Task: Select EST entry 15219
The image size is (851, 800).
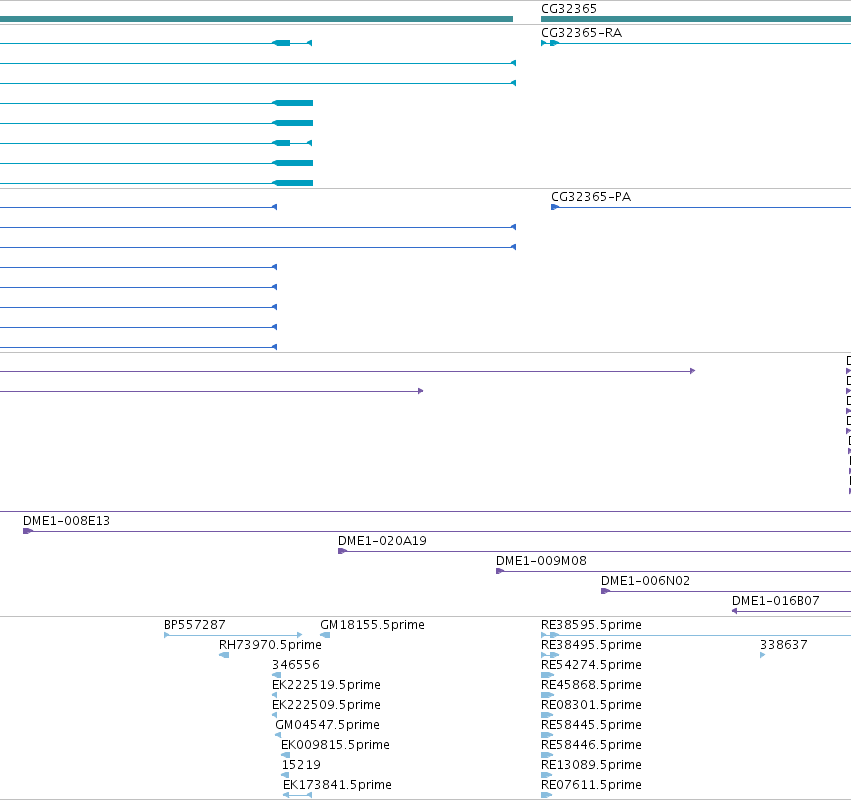Action: click(301, 765)
